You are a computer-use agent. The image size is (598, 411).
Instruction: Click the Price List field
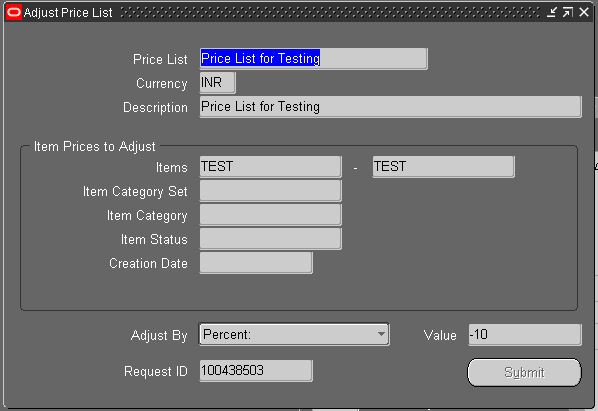313,59
